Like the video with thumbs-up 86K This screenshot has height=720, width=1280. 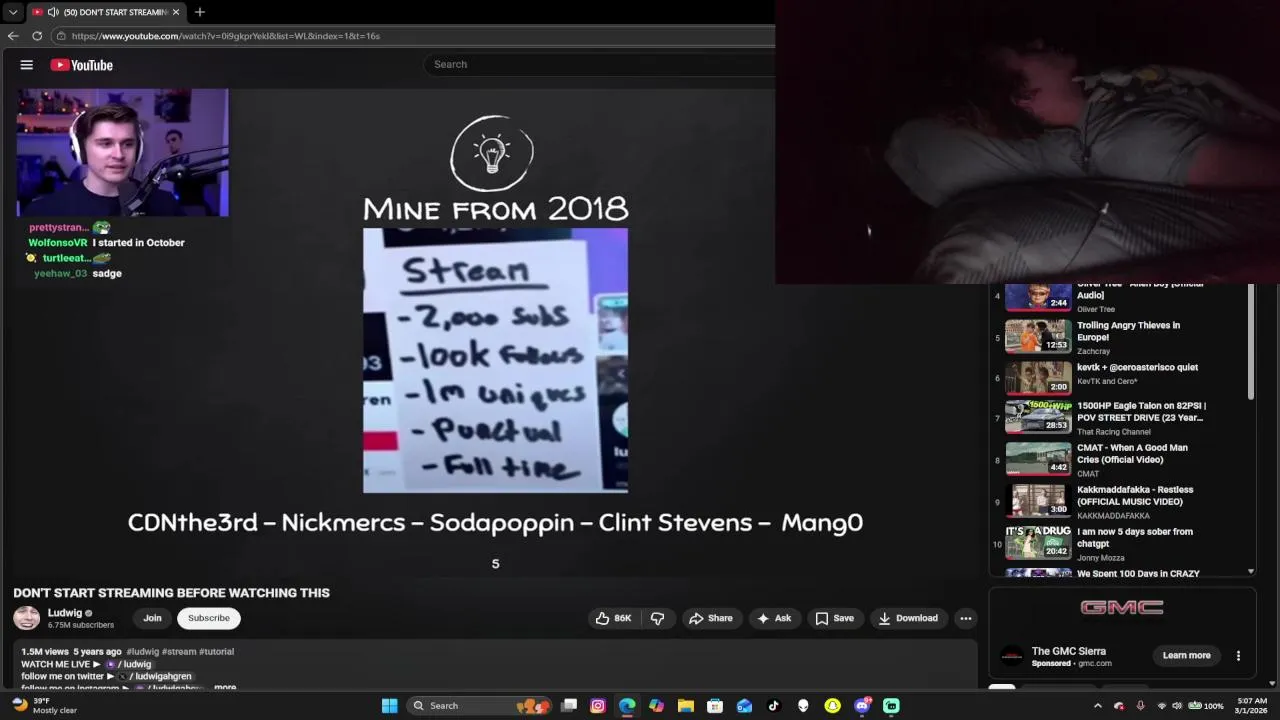point(613,618)
